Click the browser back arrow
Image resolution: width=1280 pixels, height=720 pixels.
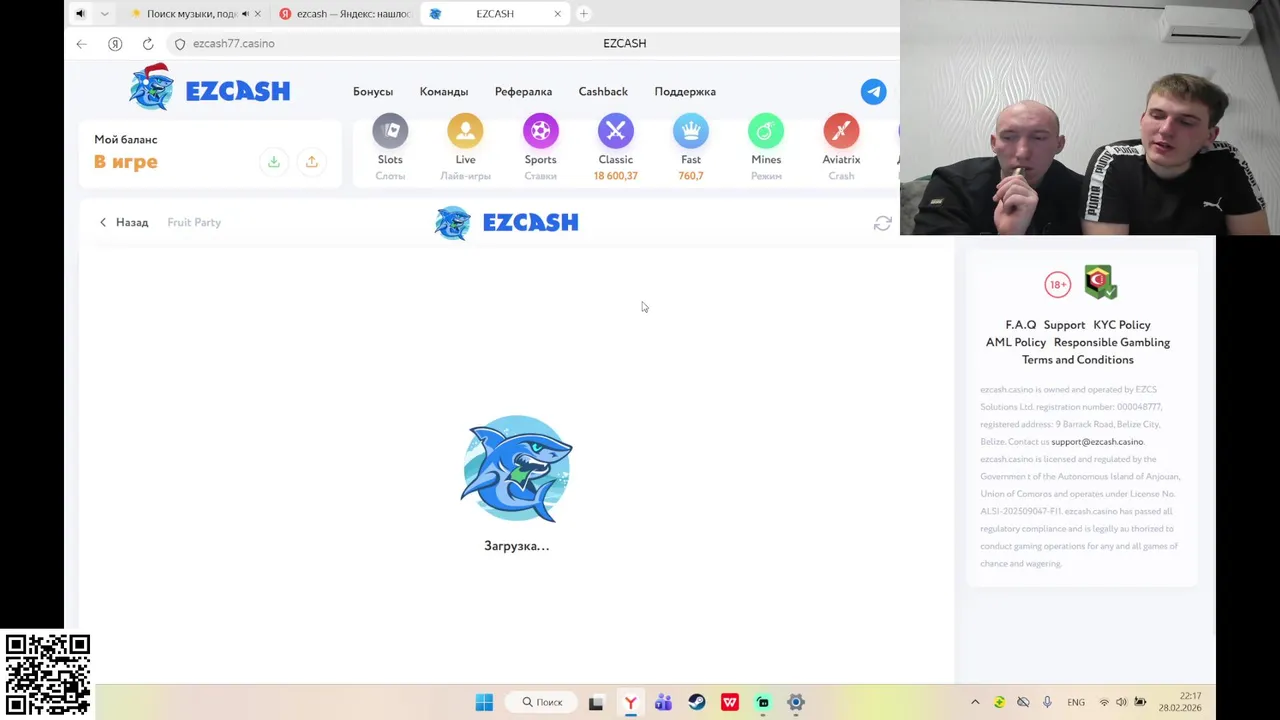coord(82,44)
